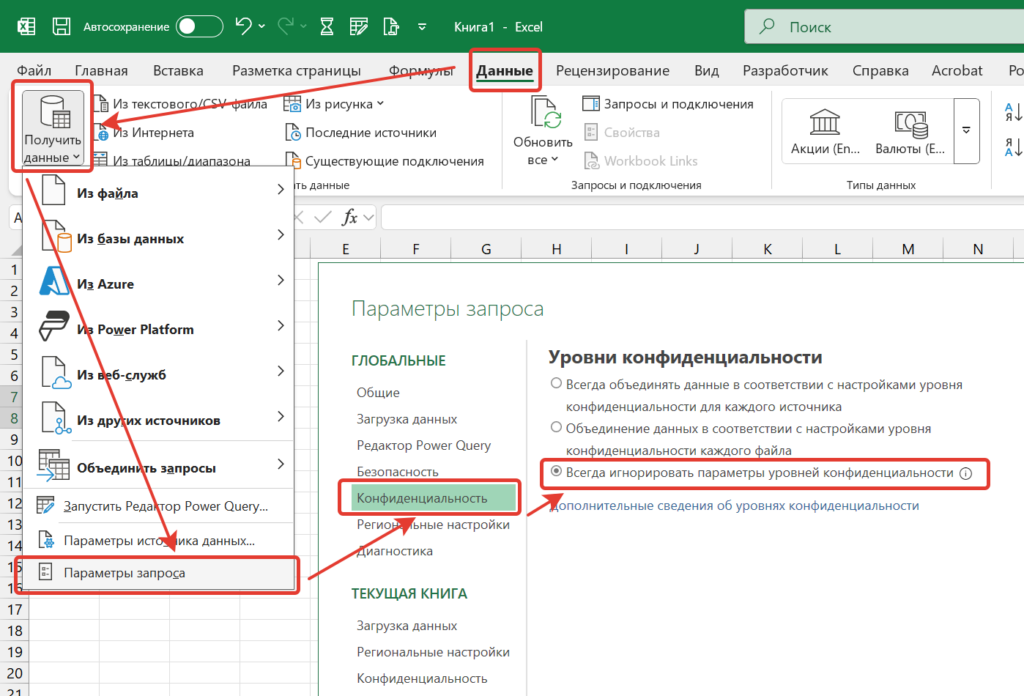Click the Undo arrow icon
The width and height of the screenshot is (1024, 696).
tap(243, 26)
